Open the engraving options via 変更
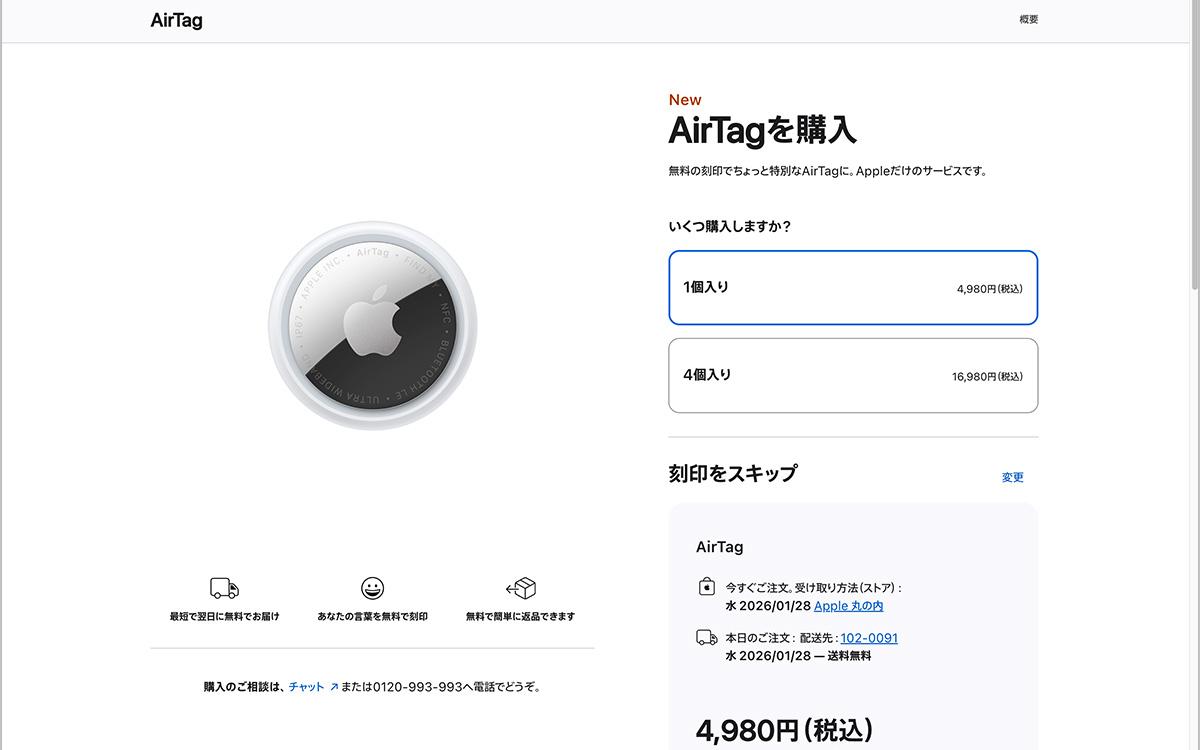 pyautogui.click(x=1011, y=477)
